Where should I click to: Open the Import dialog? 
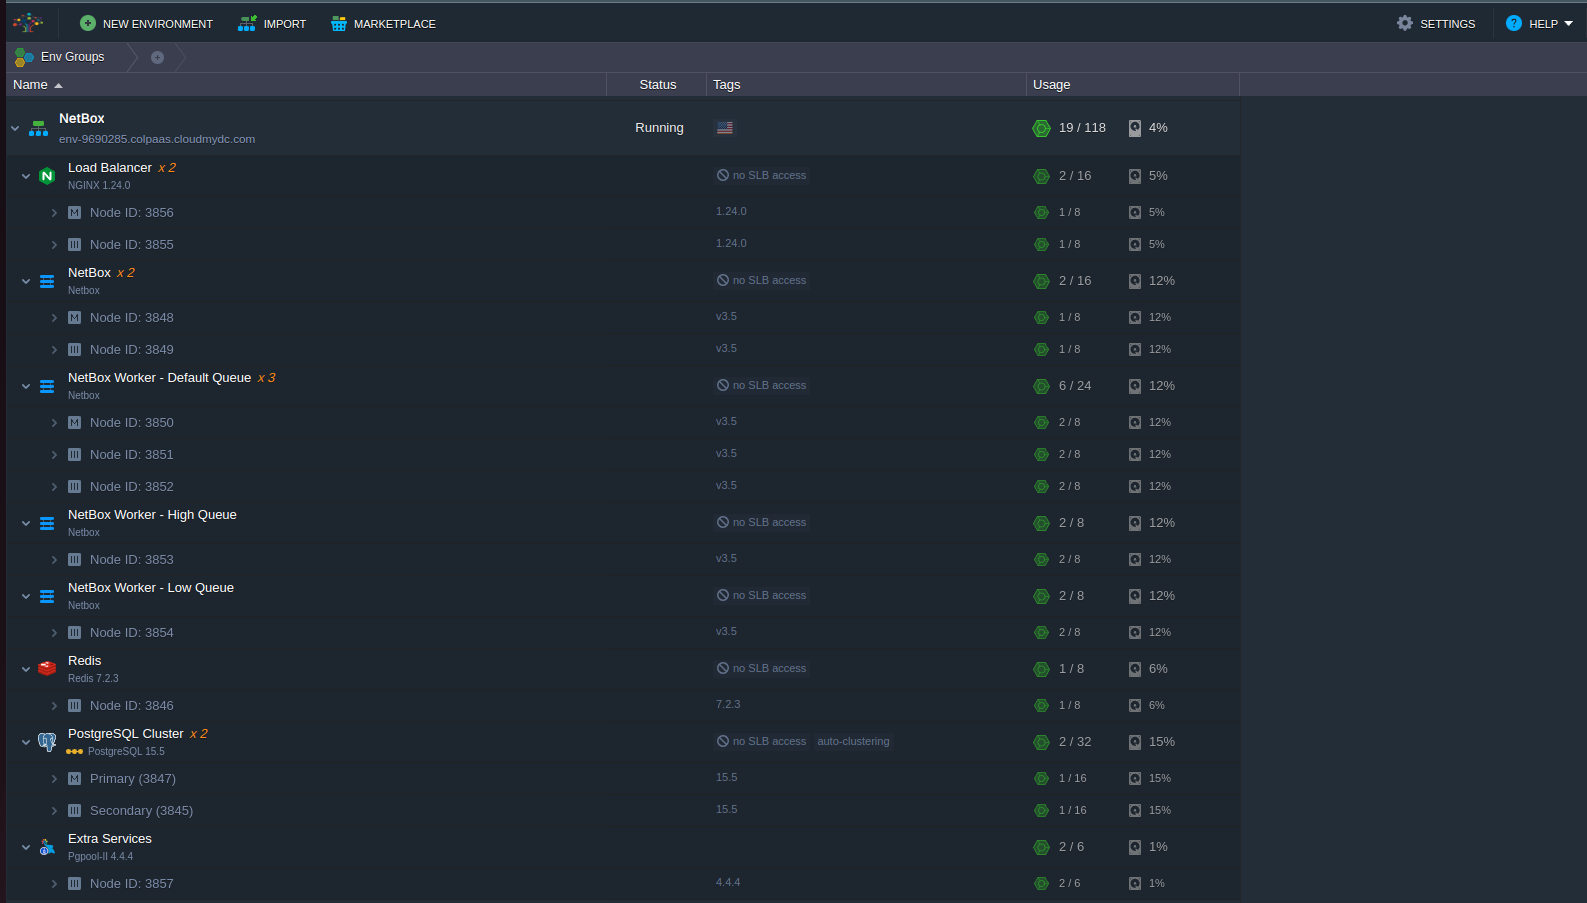tap(272, 23)
